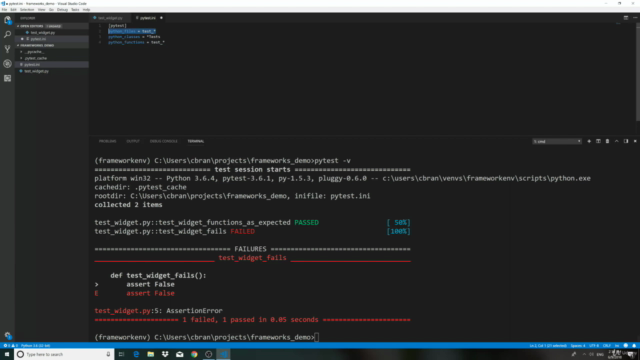Open Dropbox from taskbar
640x360 pixels.
(x=165, y=354)
